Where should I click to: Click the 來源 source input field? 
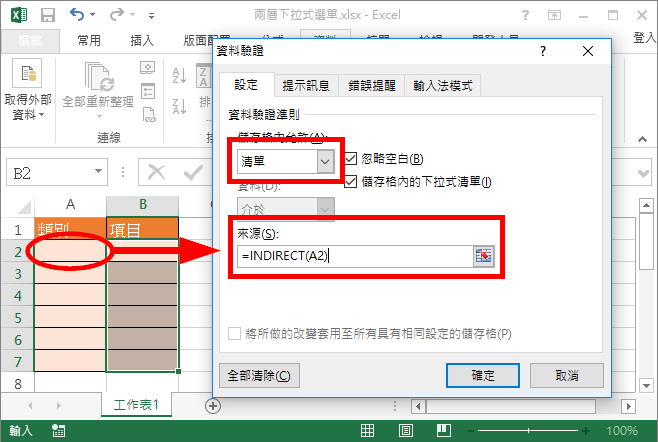[355, 256]
